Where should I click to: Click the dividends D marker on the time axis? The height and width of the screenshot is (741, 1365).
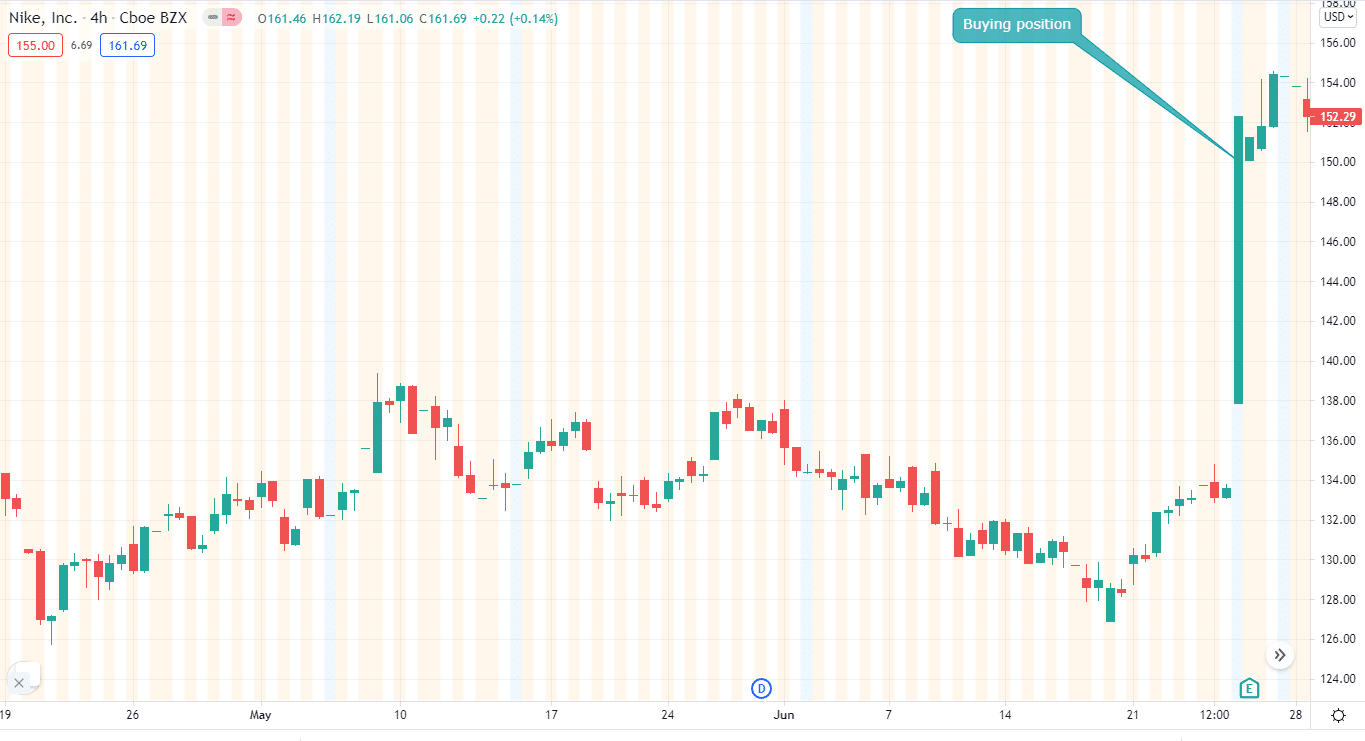(x=761, y=688)
